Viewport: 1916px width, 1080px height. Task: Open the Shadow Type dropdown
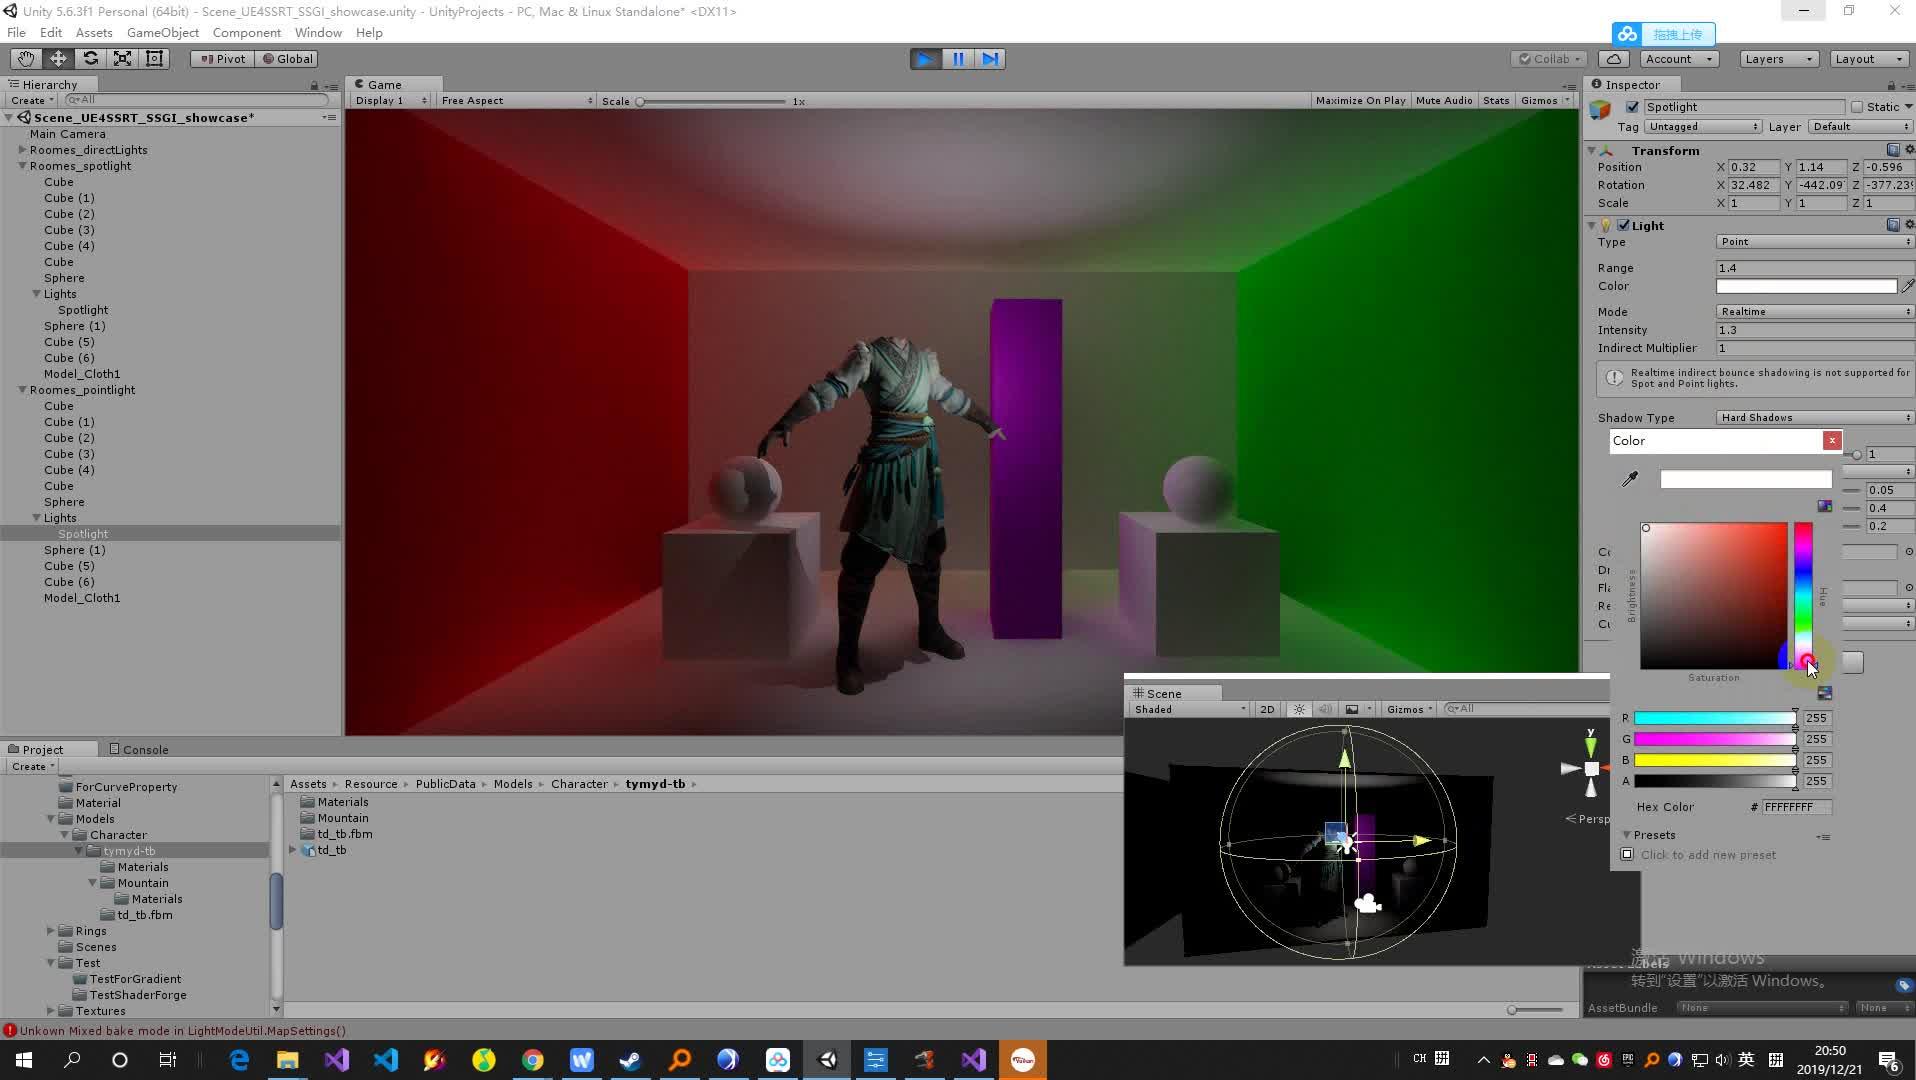coord(1813,417)
